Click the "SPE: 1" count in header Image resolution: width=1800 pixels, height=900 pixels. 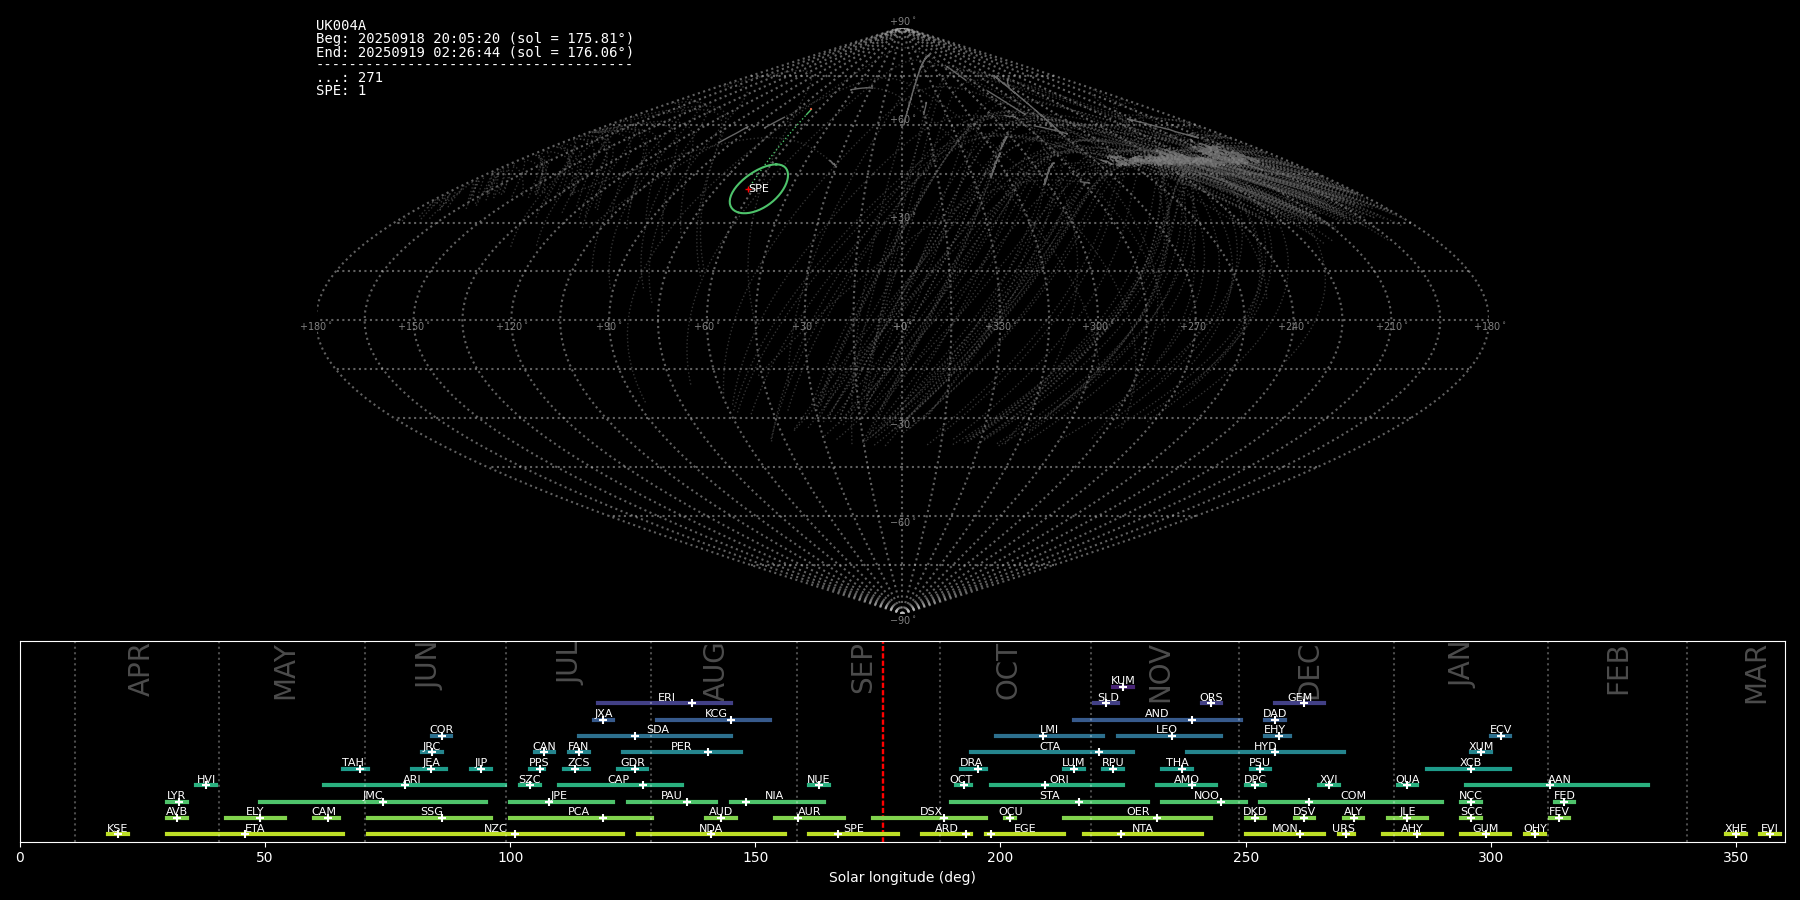341,91
